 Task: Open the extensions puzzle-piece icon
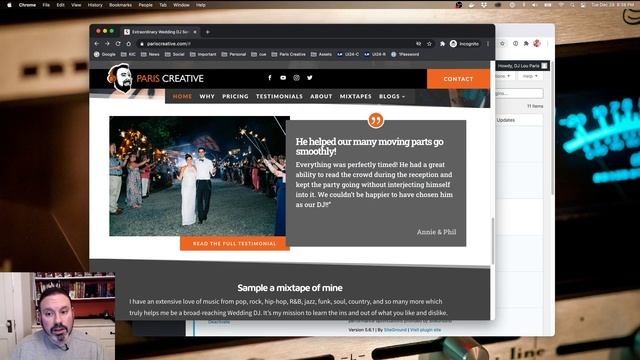point(442,44)
